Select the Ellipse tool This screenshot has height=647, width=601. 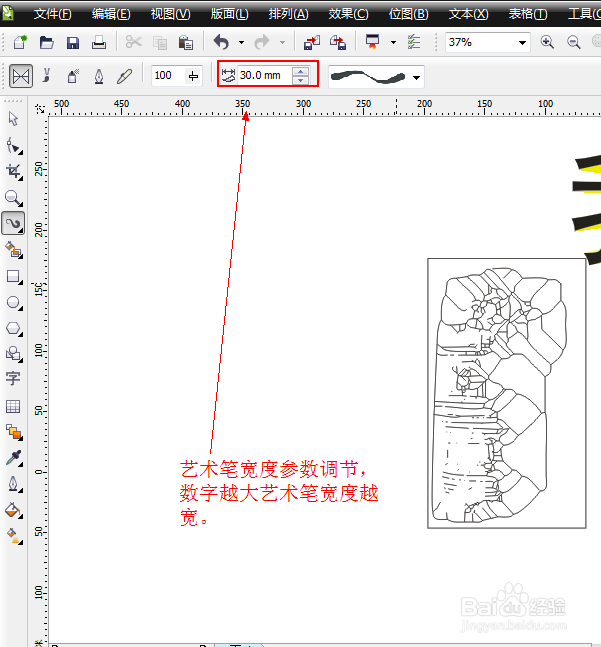[14, 303]
